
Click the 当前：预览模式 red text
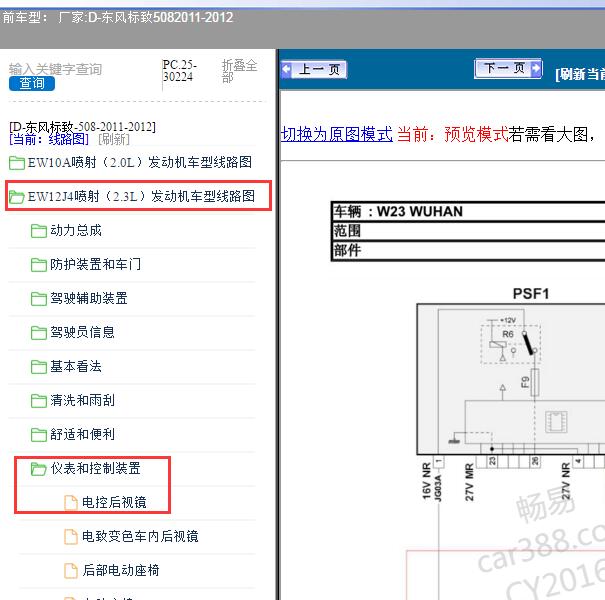click(x=453, y=134)
